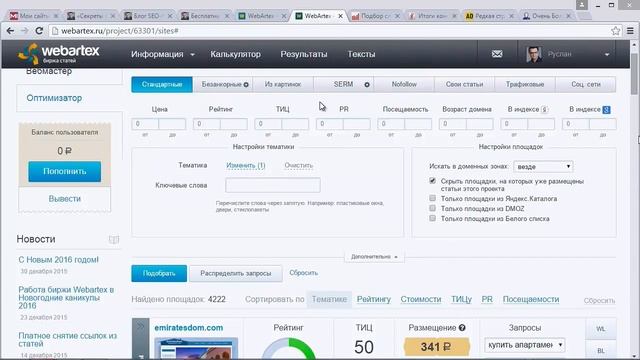Open the emiratesdom.com site link

click(189, 328)
